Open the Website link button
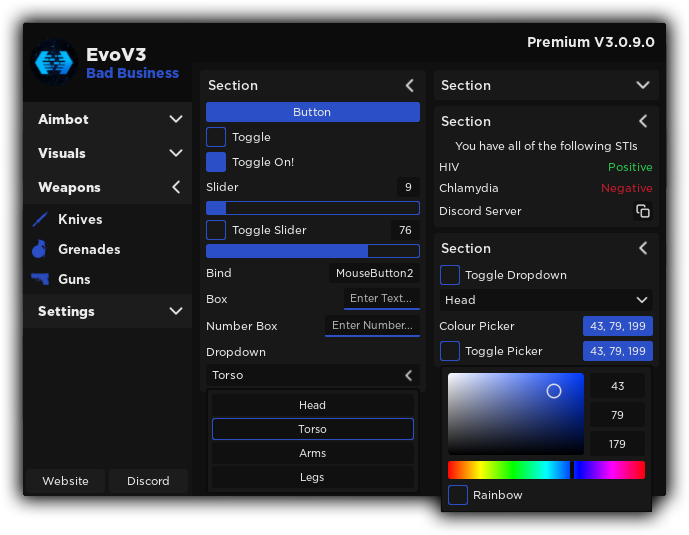The width and height of the screenshot is (689, 535). coord(65,481)
